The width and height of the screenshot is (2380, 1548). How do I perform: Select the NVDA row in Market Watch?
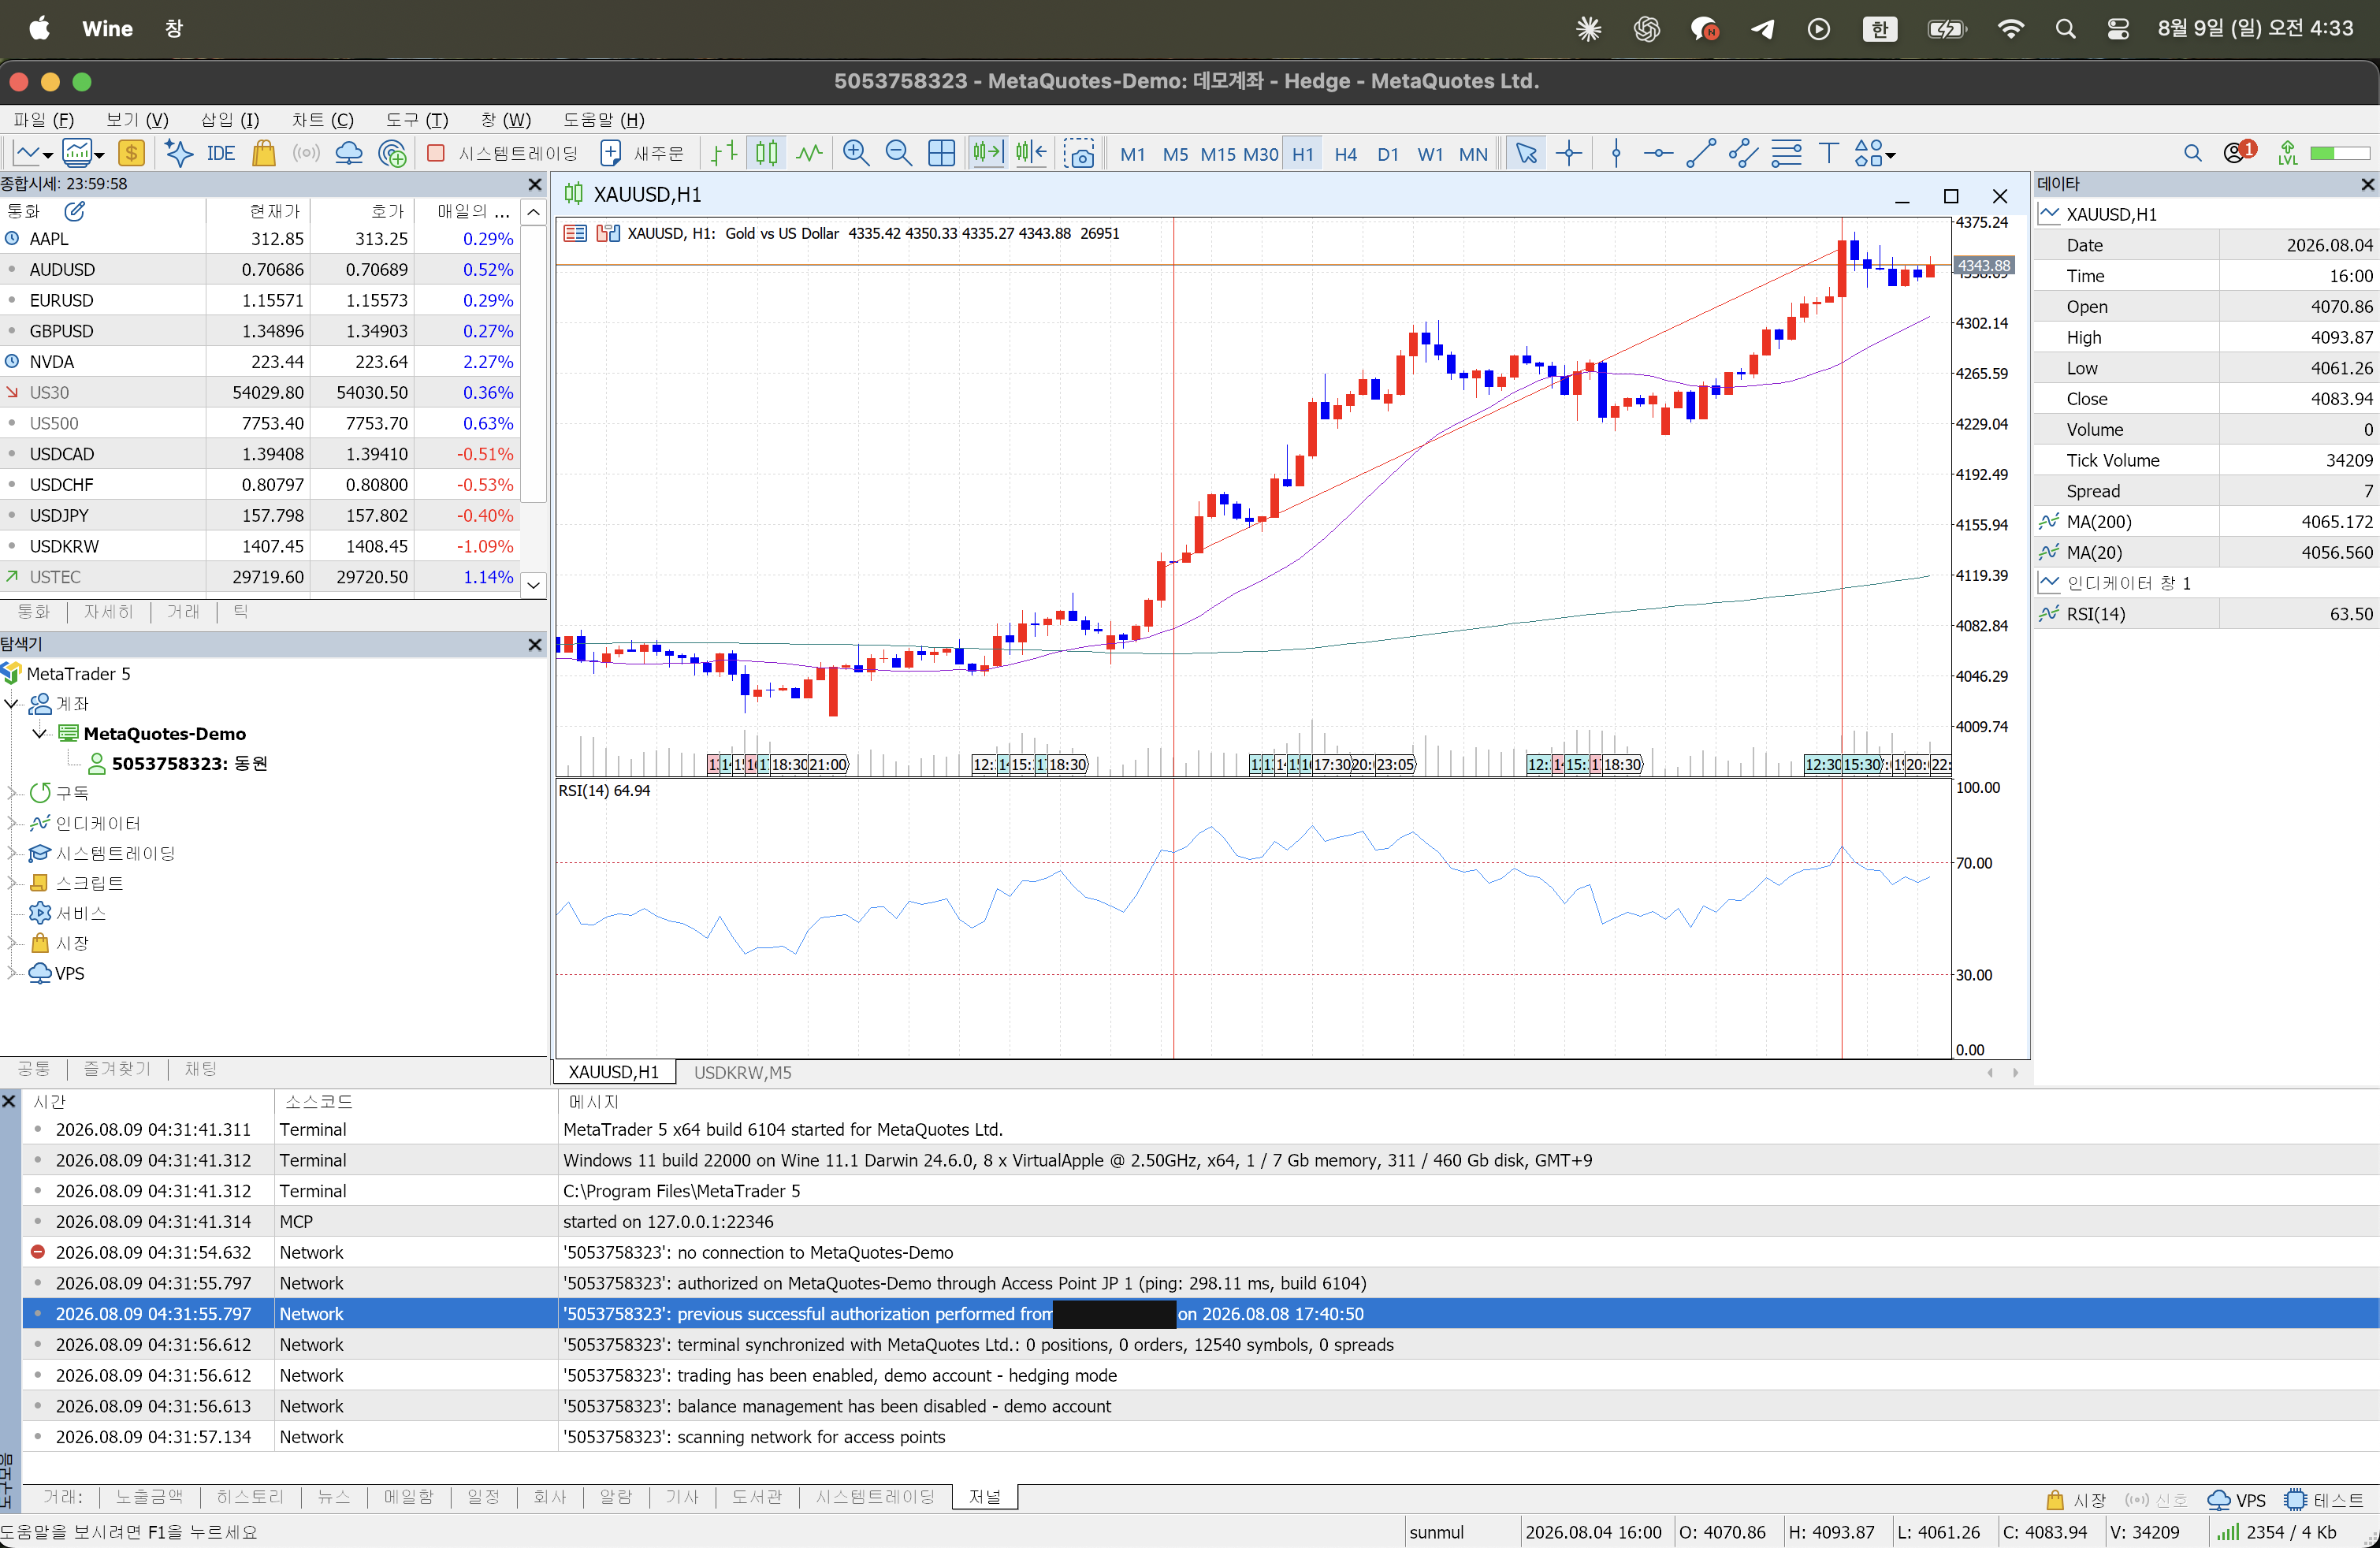tap(260, 362)
